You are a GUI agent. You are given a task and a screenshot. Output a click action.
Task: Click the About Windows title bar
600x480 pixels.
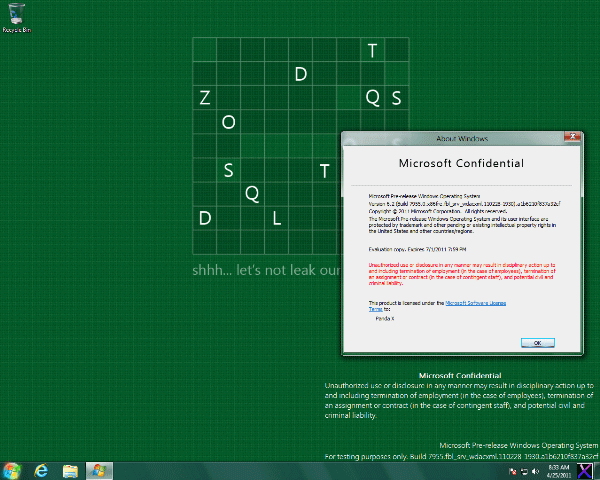[462, 138]
